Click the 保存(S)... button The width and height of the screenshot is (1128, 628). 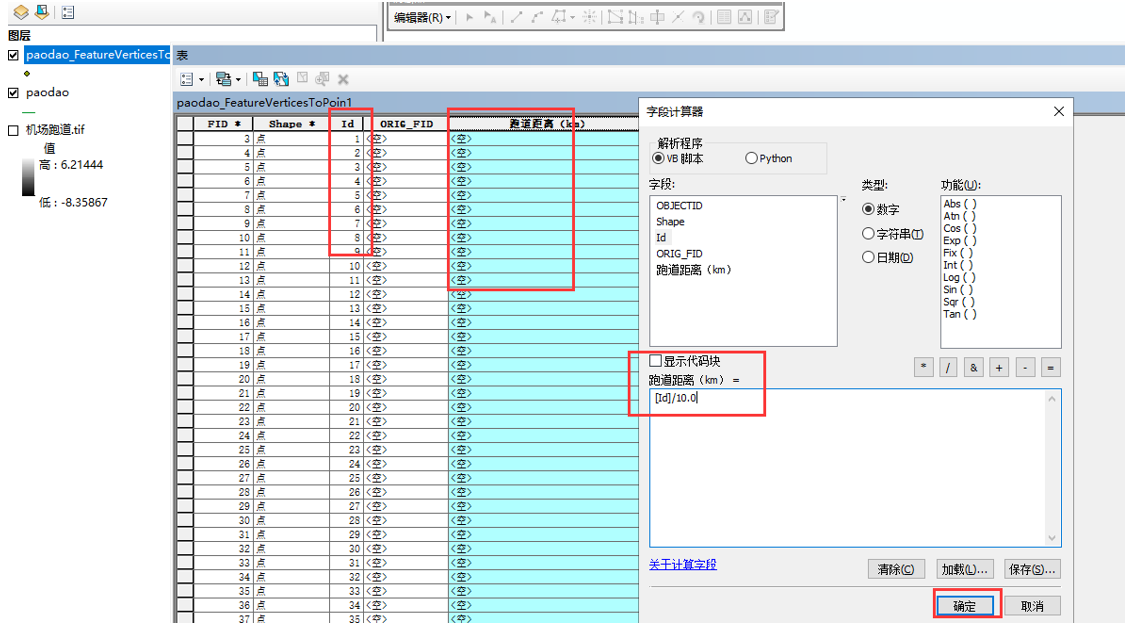point(1032,569)
